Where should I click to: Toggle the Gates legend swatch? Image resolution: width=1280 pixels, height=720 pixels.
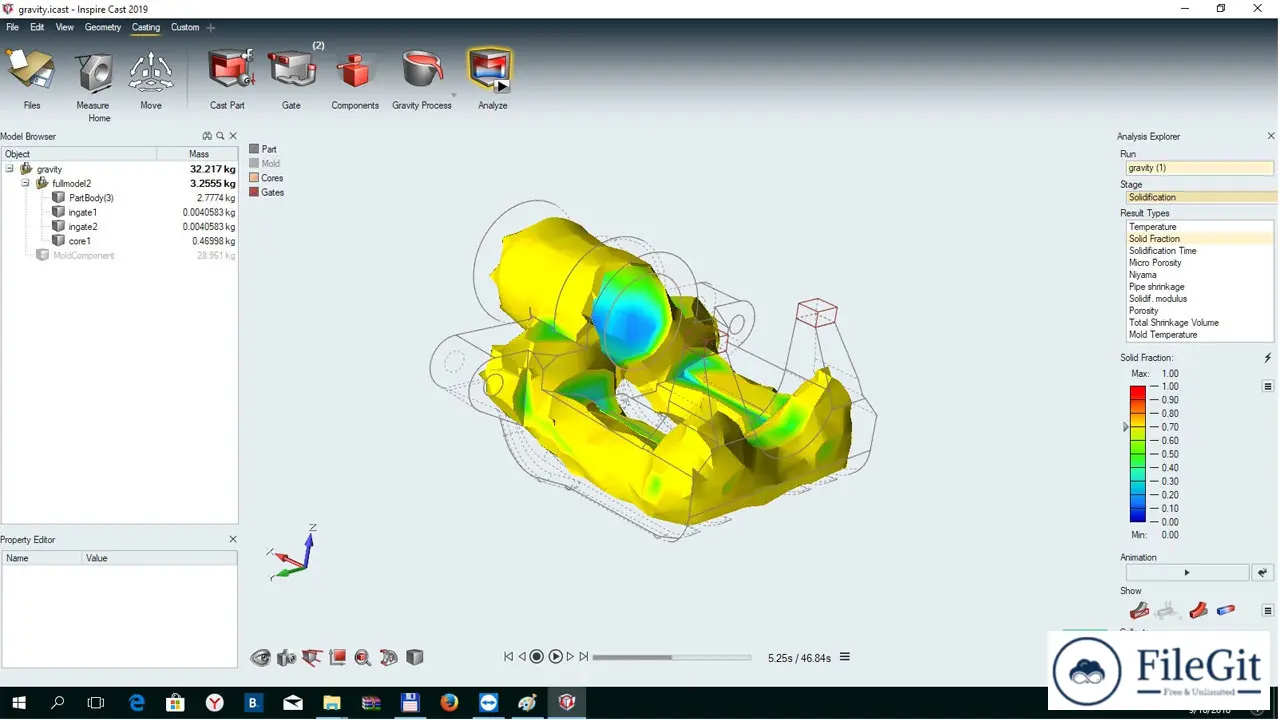[x=254, y=192]
